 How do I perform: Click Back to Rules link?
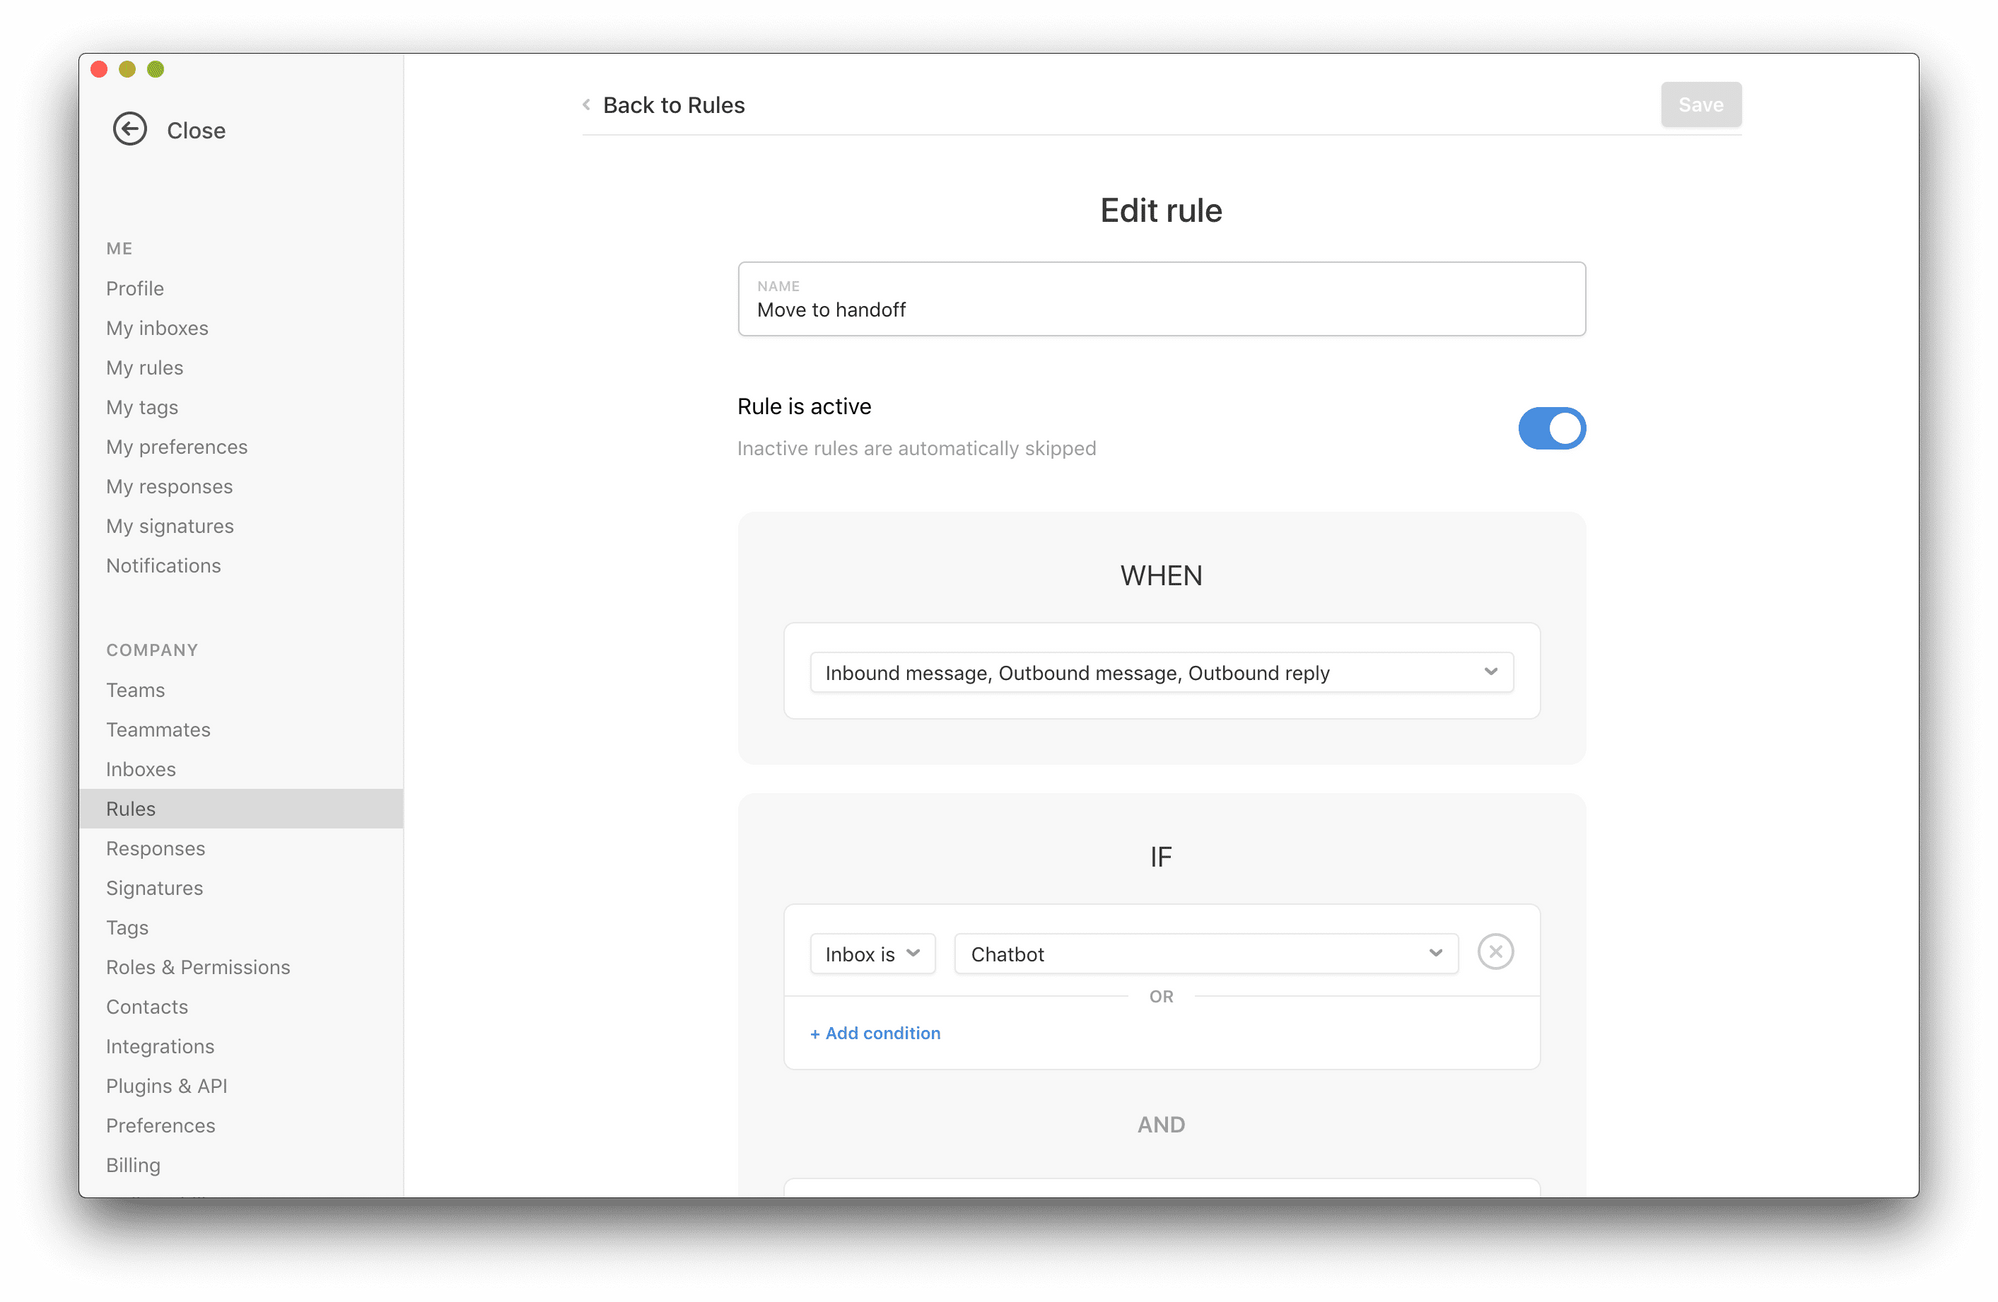tap(673, 105)
